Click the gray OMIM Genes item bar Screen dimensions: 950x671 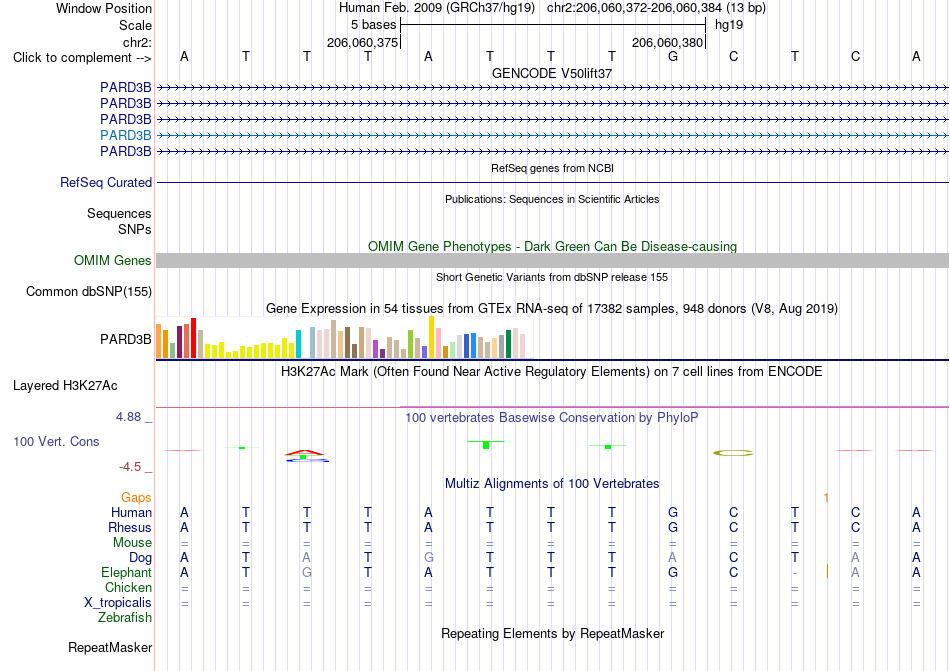[552, 260]
